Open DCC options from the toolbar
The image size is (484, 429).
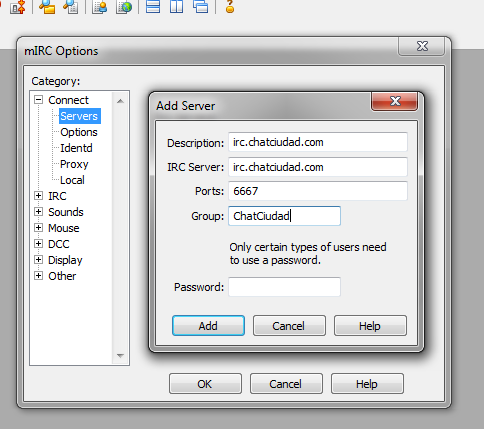[18, 7]
